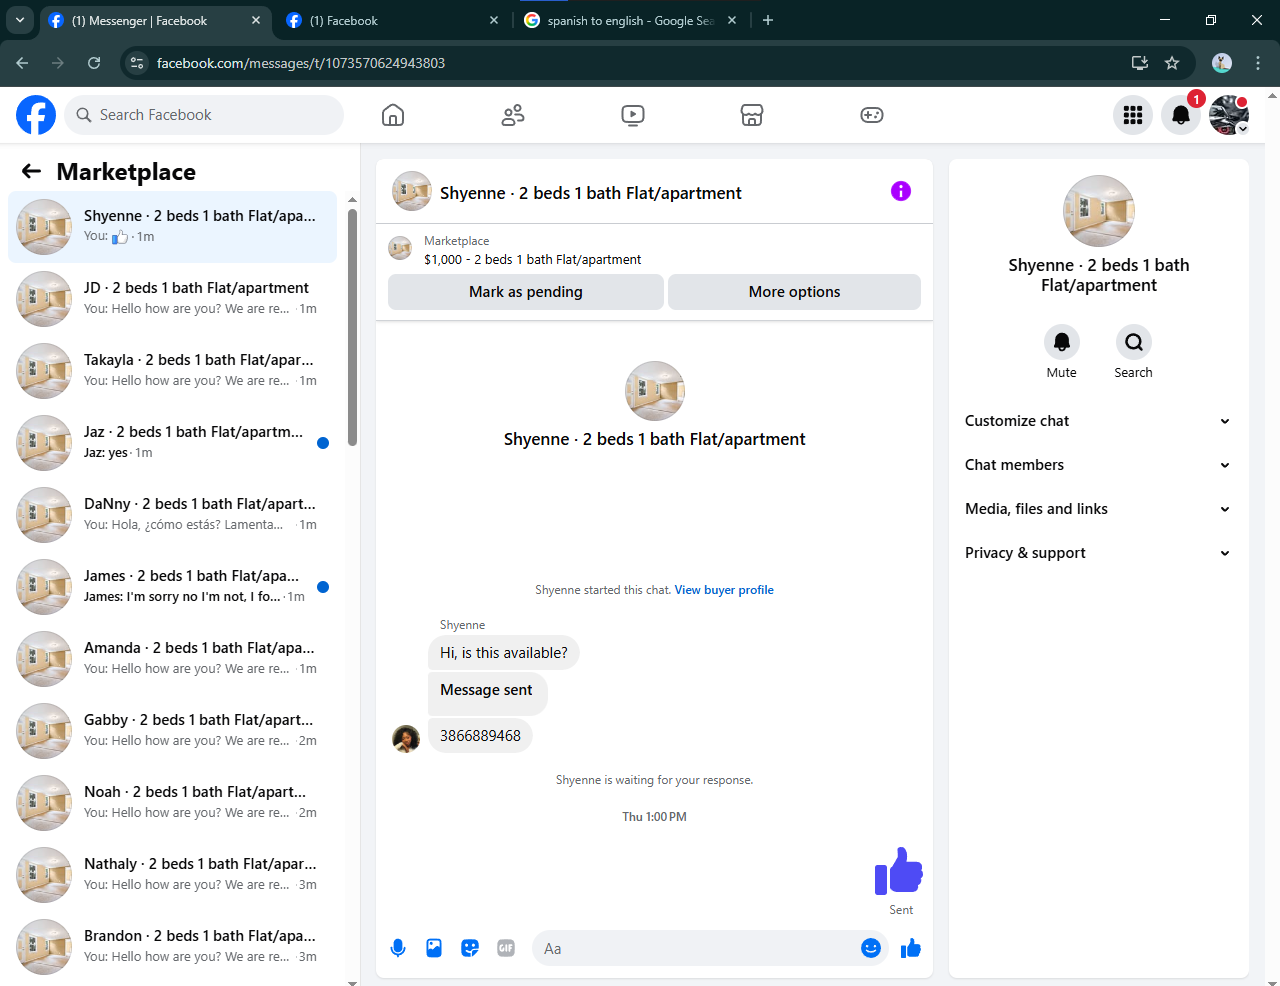The height and width of the screenshot is (986, 1280).
Task: Click the install app icon in address bar
Action: (1140, 63)
